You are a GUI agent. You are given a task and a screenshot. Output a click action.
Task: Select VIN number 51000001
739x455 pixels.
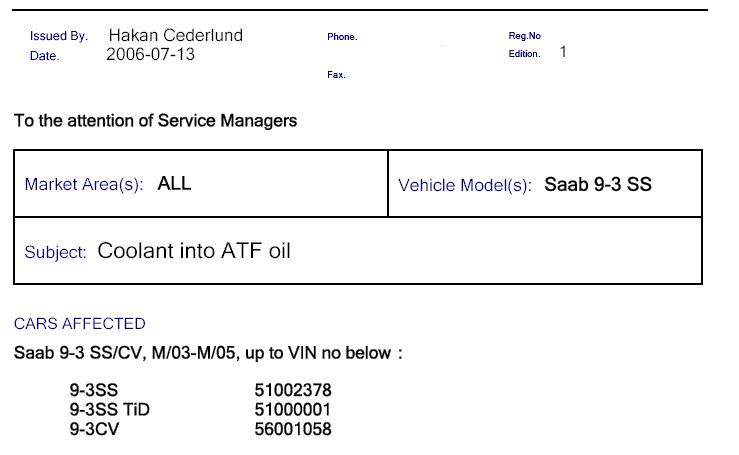click(x=293, y=410)
